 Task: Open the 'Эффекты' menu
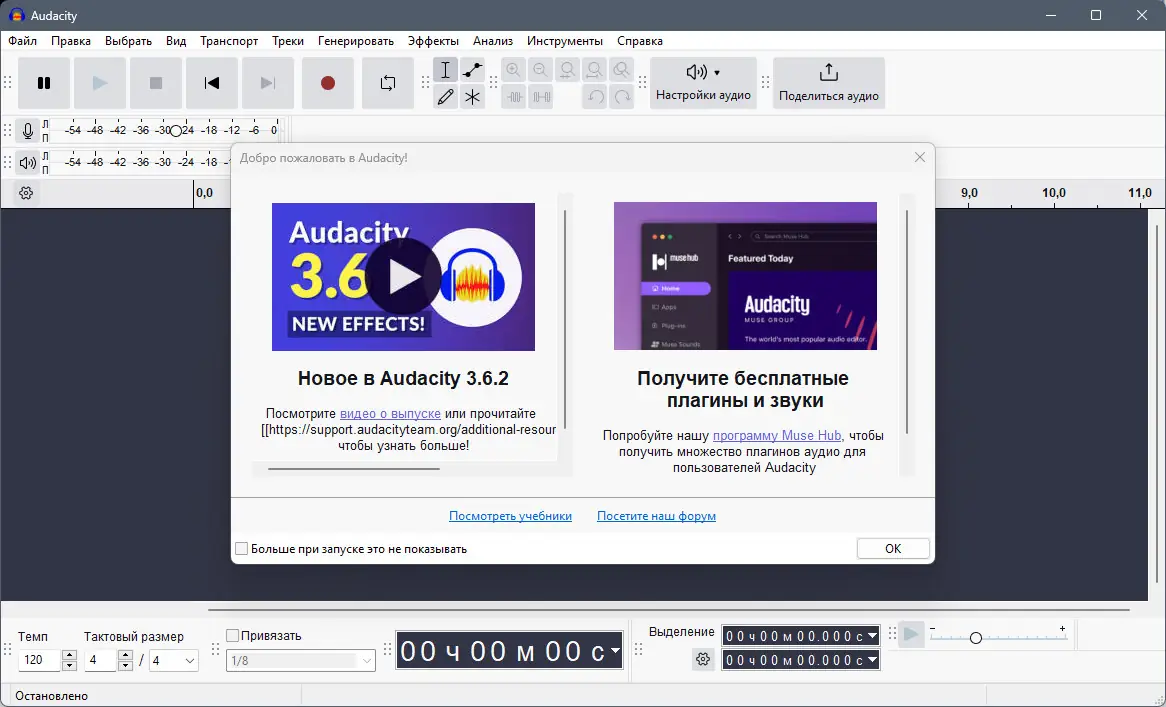[434, 41]
